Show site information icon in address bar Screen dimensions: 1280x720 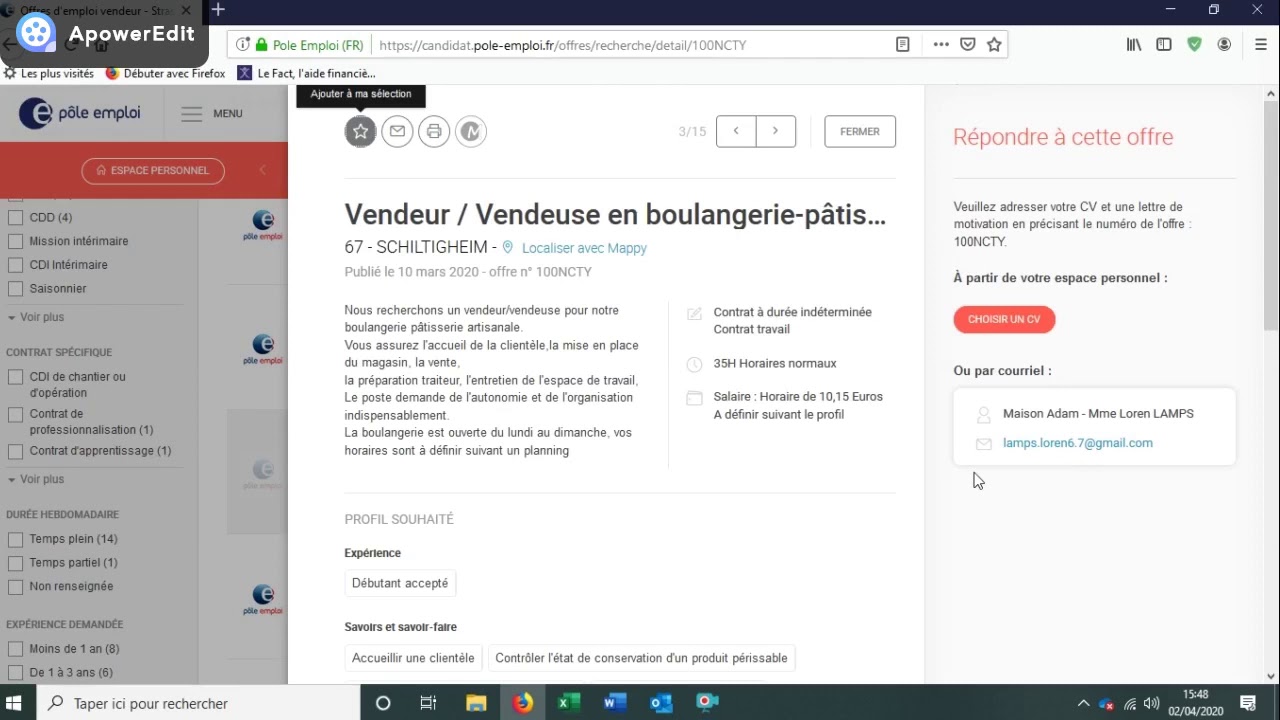[x=242, y=45]
